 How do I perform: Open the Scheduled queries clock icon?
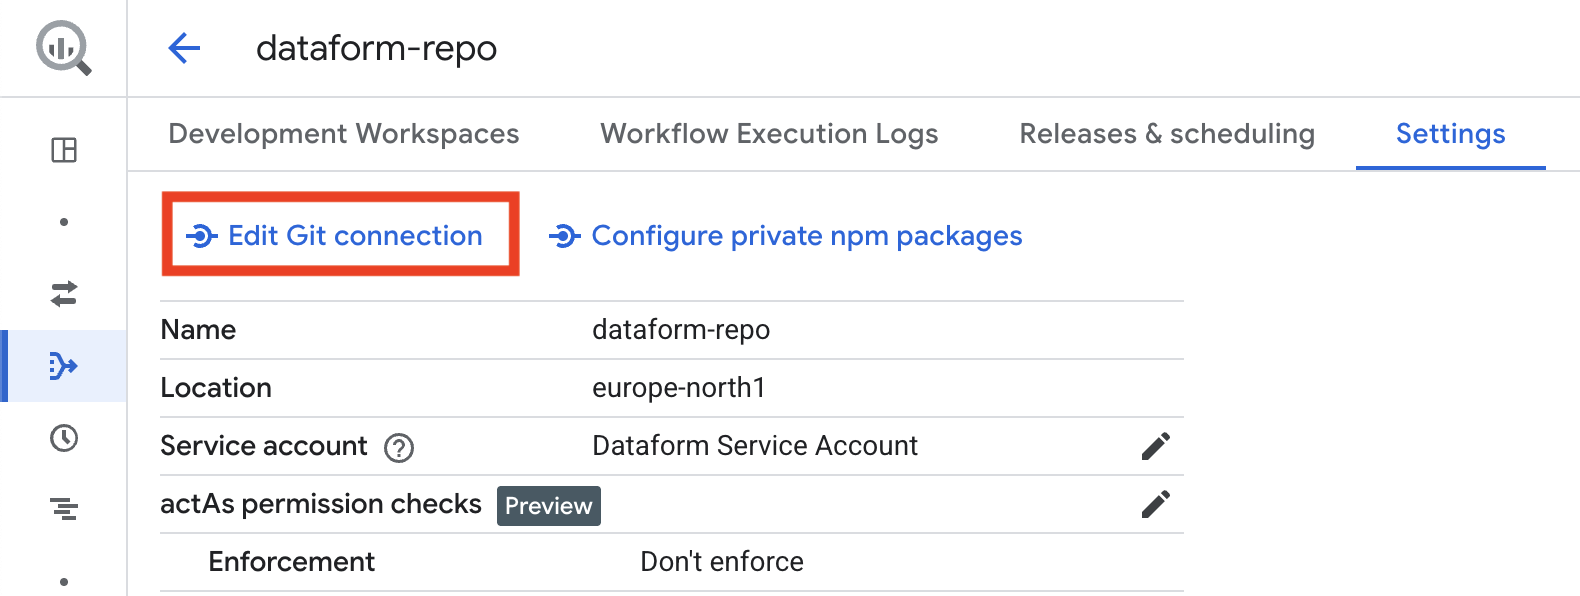64,438
